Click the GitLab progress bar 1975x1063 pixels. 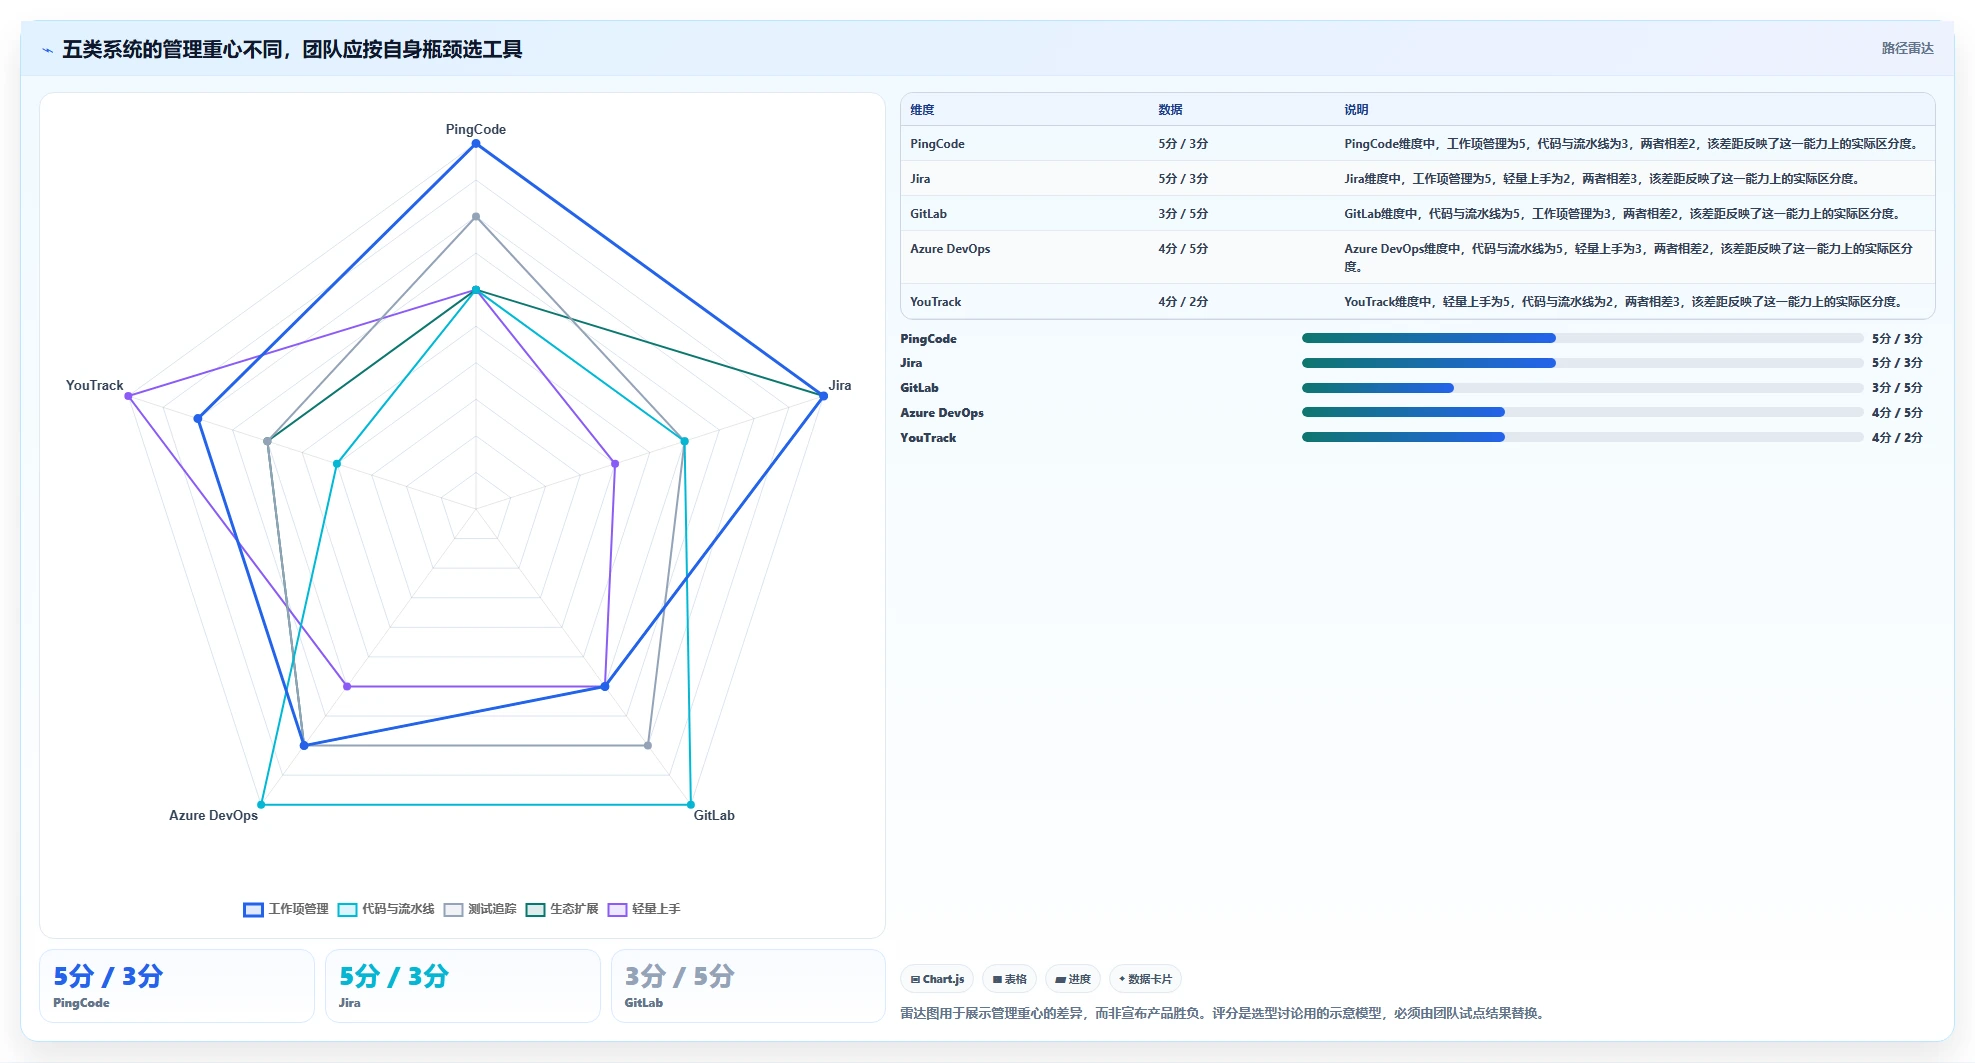point(1582,388)
